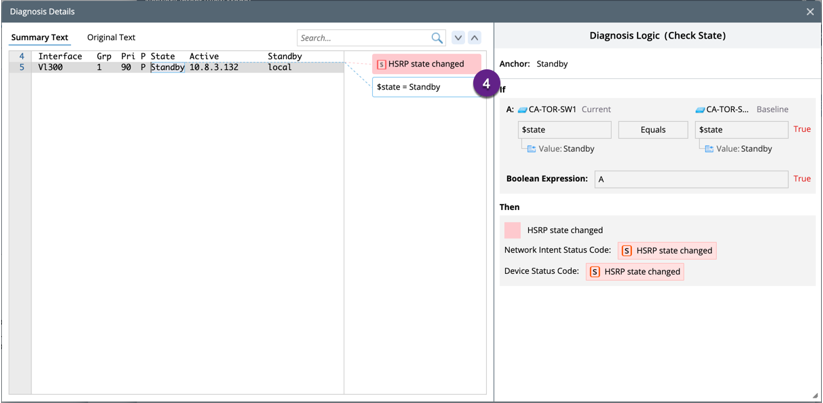
Task: Click line number 5 in the gutter
Action: pyautogui.click(x=22, y=68)
